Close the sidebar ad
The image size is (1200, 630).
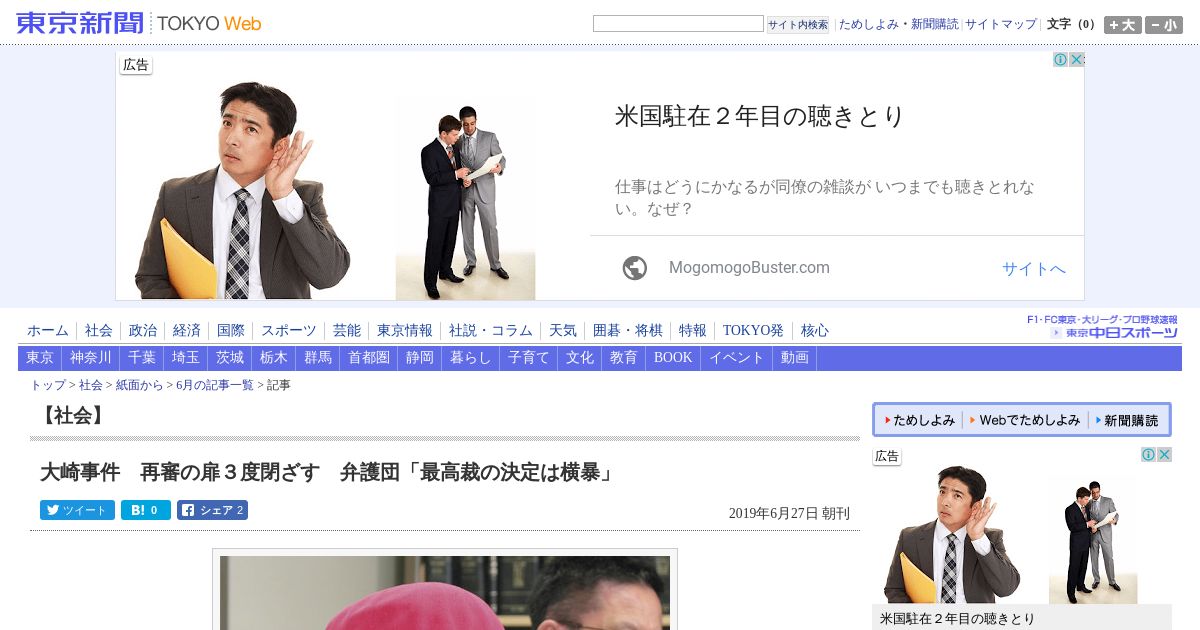pos(1165,455)
